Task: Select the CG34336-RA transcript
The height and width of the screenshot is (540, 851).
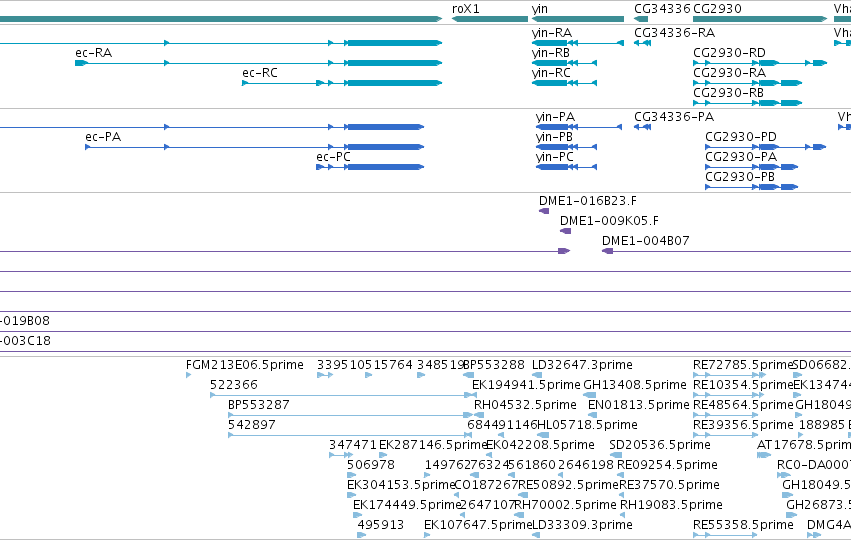Action: point(643,43)
